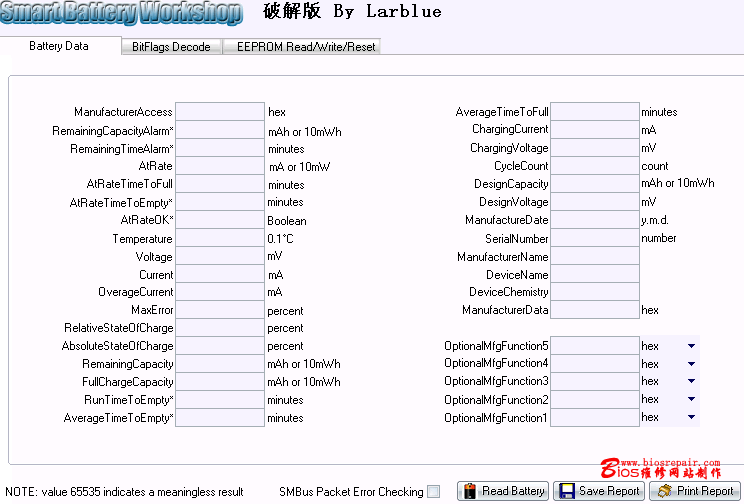744x504 pixels.
Task: Click the AbsoluteStateOfCharge field
Action: [x=220, y=346]
